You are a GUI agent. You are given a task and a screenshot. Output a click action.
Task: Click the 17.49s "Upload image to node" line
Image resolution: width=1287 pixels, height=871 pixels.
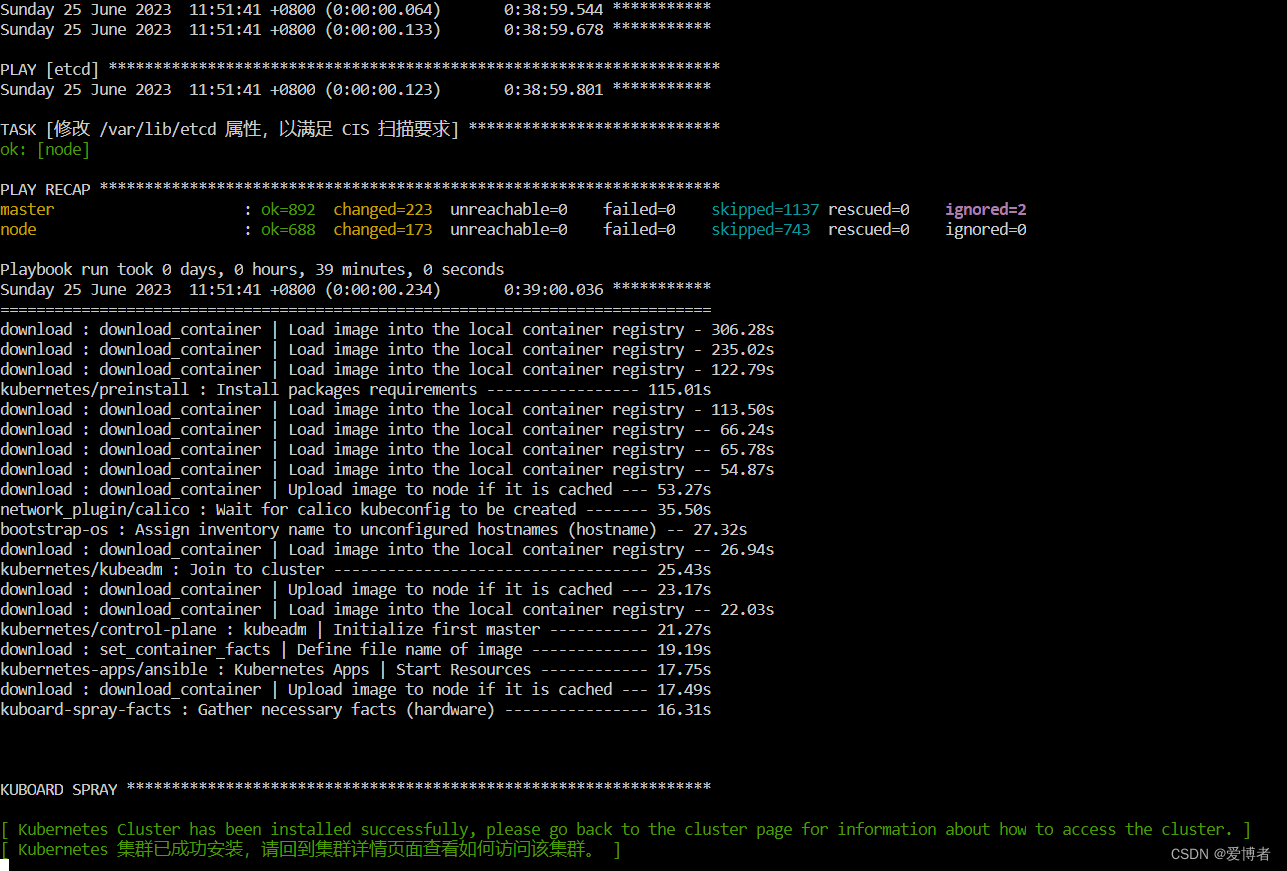pos(356,689)
